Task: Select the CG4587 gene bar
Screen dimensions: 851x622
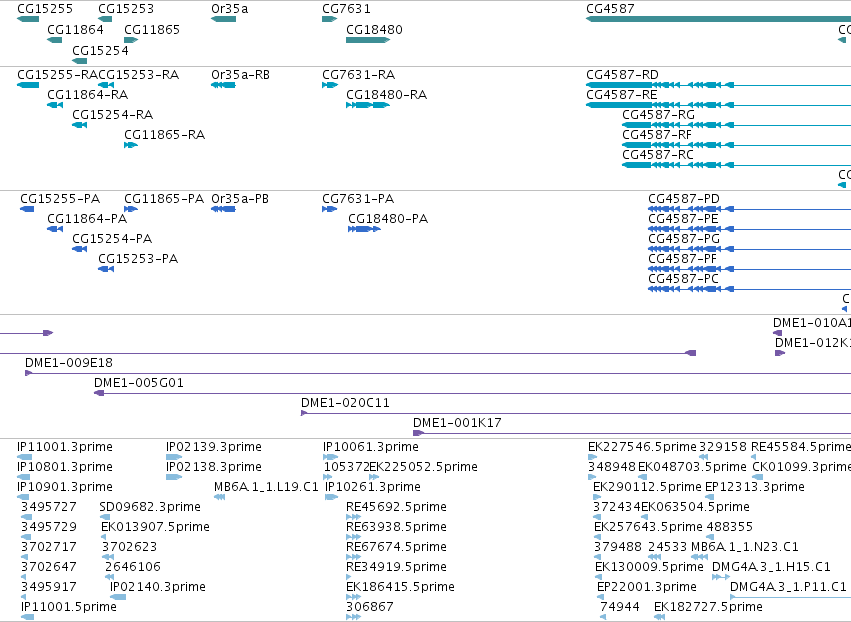Action: [x=719, y=19]
